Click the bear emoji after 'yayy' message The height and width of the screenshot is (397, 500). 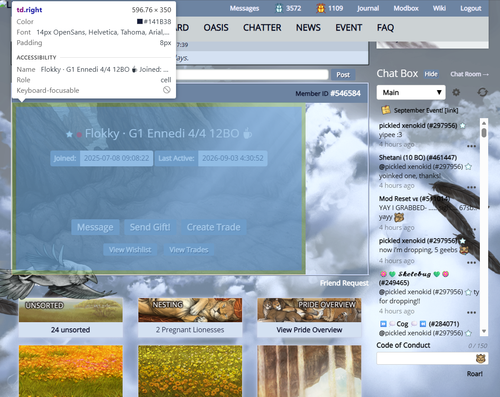coord(399,218)
